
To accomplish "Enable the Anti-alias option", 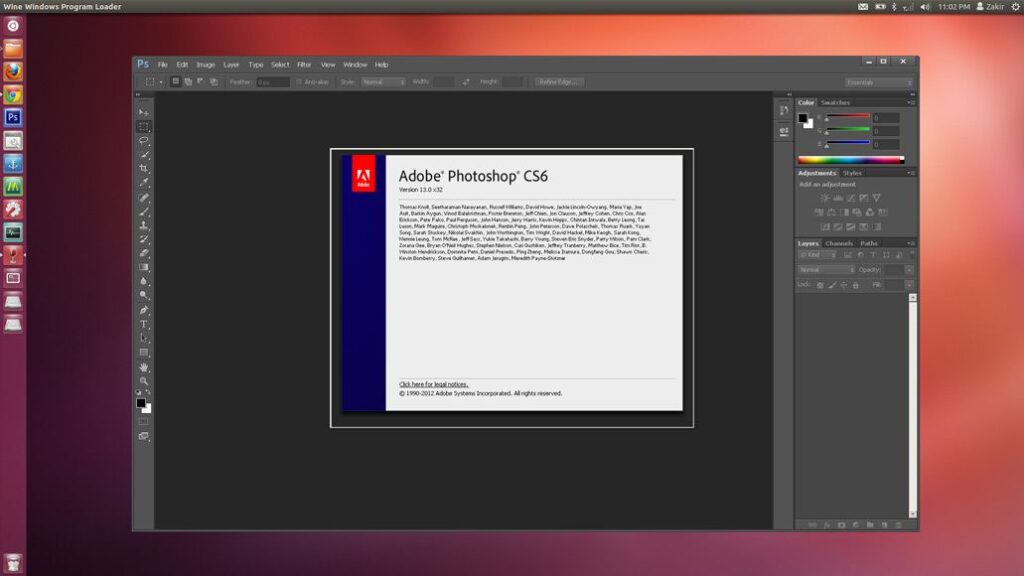I will point(298,82).
